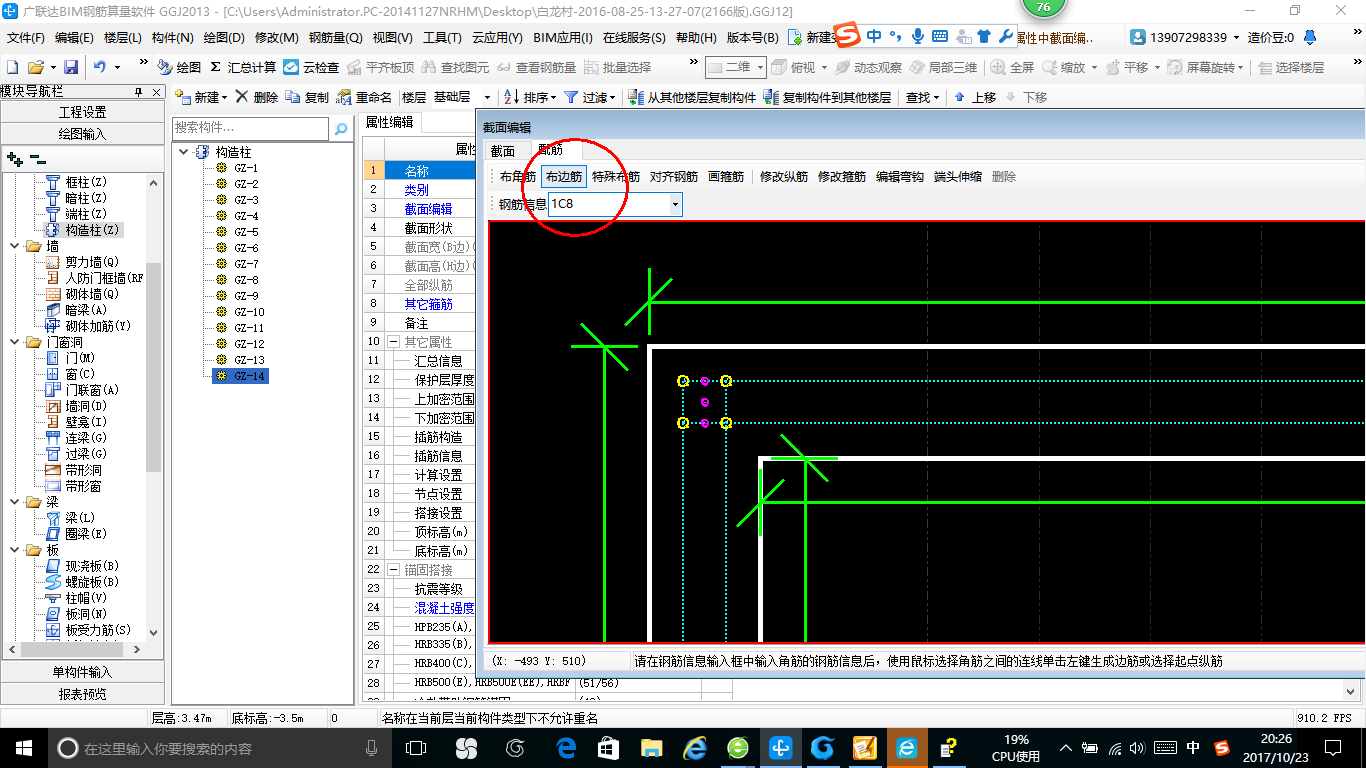Viewport: 1366px width, 768px height.
Task: Click 新建 to create a component
Action: click(202, 97)
